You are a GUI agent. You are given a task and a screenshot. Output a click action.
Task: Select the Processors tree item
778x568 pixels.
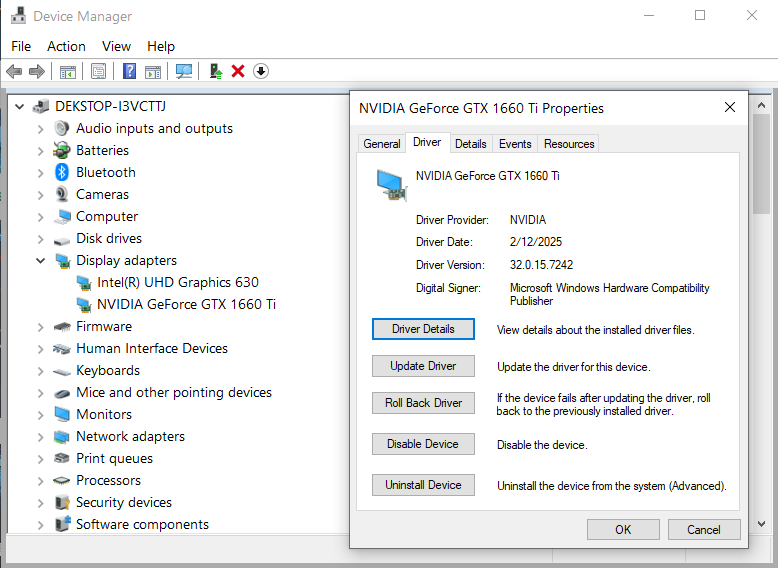coord(108,480)
